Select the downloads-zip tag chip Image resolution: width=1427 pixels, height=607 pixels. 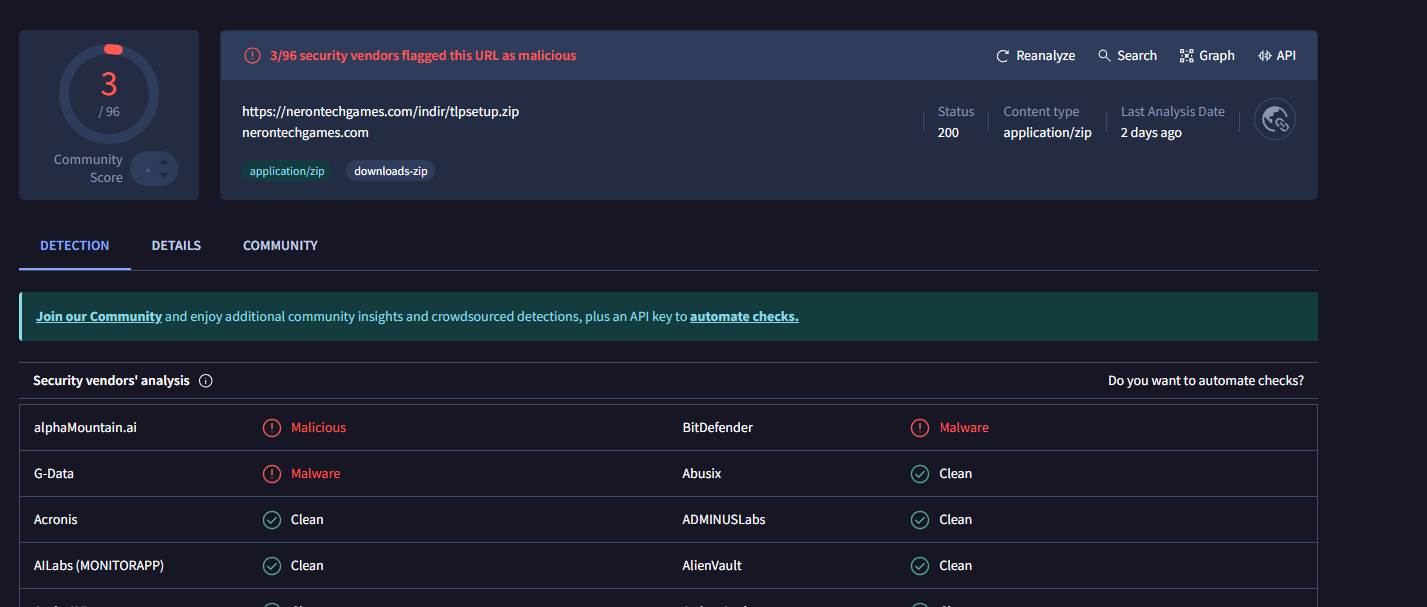tap(391, 171)
